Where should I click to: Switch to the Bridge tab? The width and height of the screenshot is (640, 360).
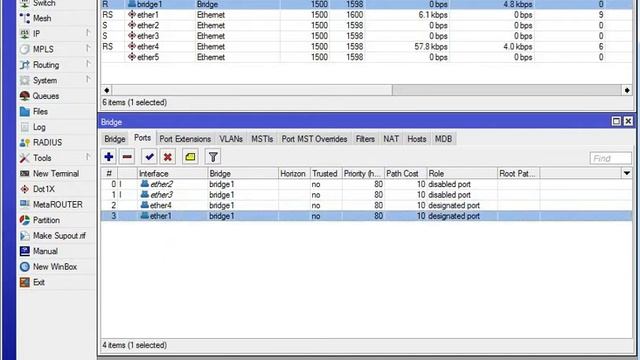pos(115,139)
